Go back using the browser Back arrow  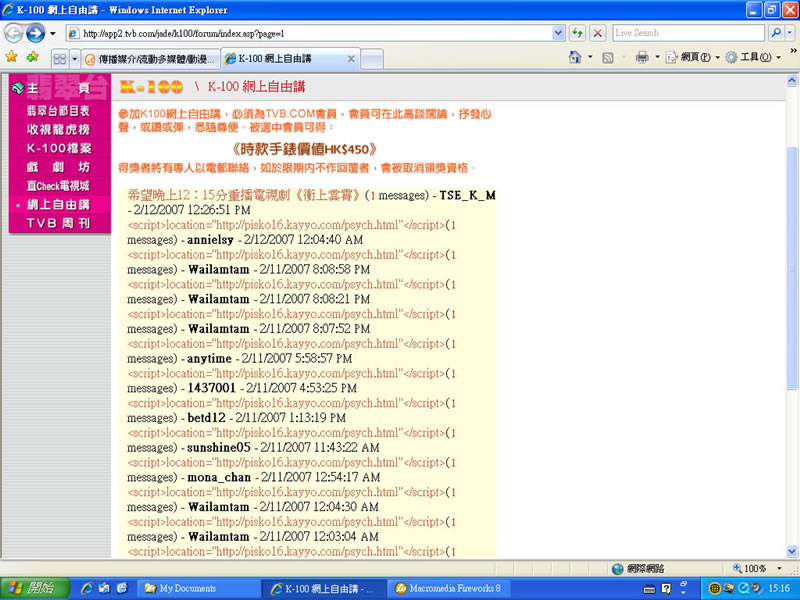point(14,34)
